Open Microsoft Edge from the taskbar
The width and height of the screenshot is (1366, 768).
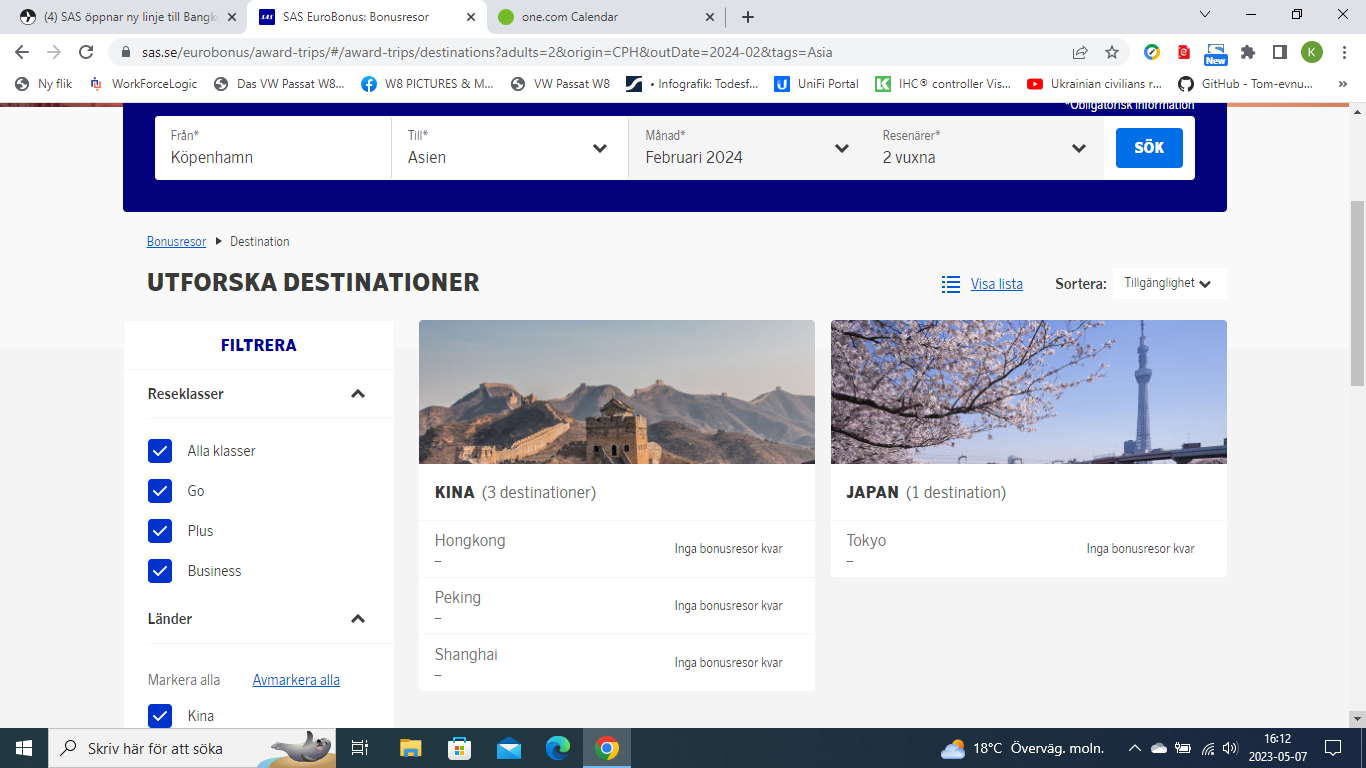[x=558, y=748]
